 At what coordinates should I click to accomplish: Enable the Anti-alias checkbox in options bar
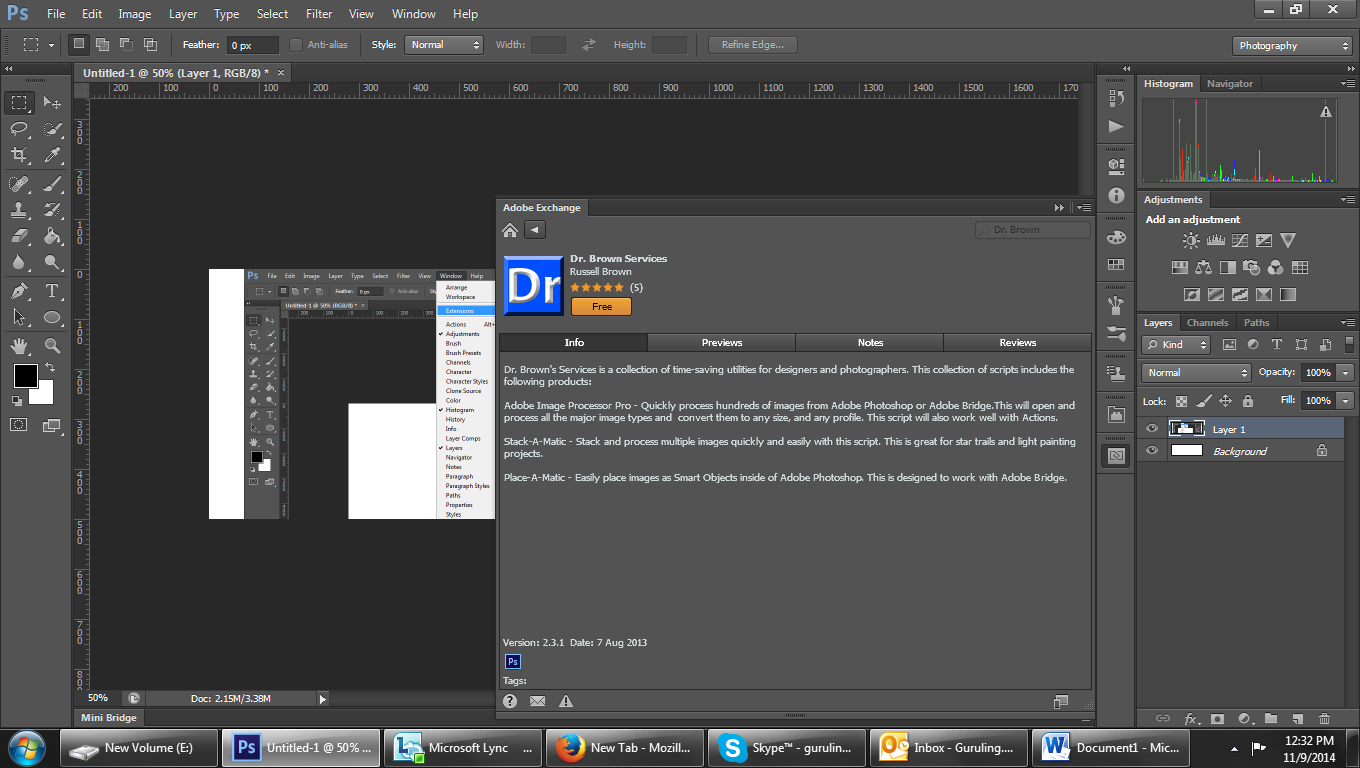[x=296, y=44]
